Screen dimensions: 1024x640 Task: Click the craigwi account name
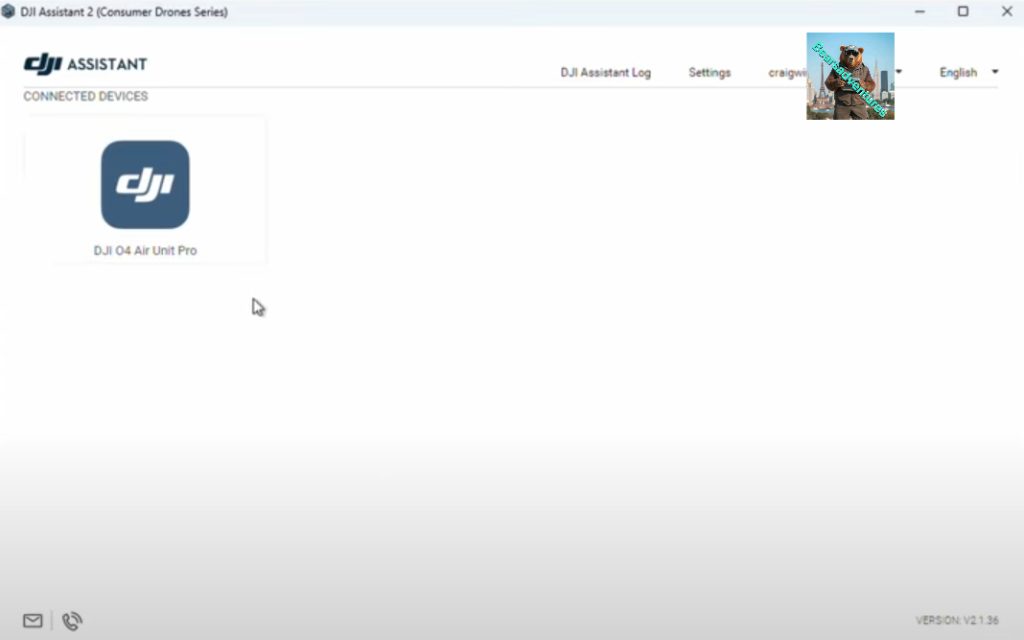click(786, 73)
